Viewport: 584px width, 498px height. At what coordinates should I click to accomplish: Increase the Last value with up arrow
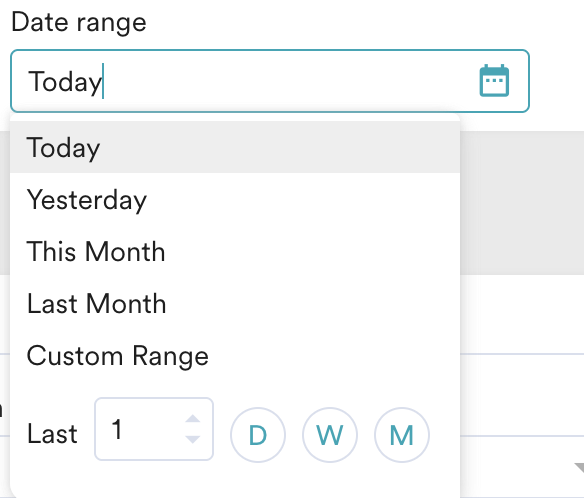(193, 419)
